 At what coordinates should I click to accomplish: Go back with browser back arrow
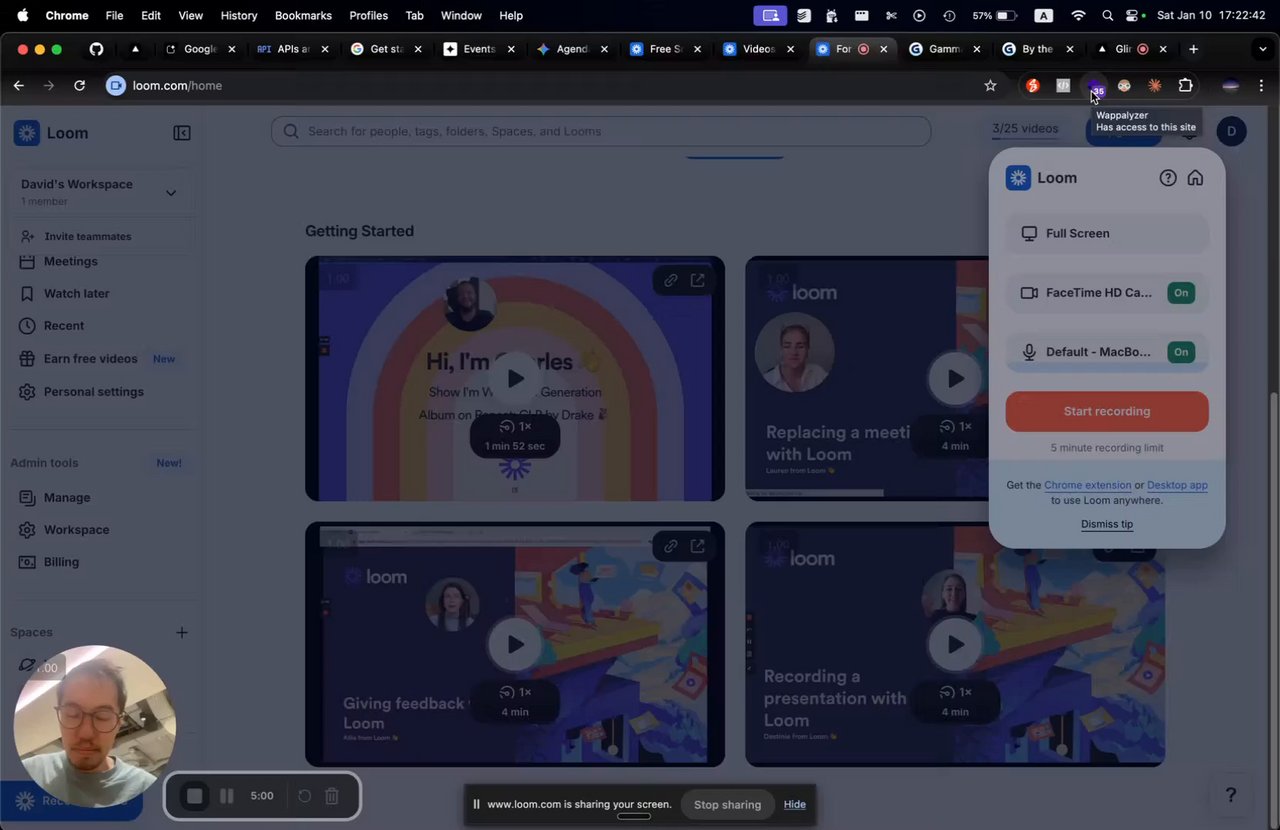tap(18, 86)
